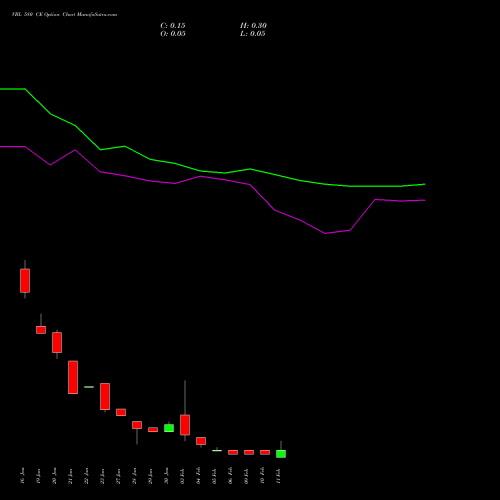This screenshot has height=500, width=500.
Task: Click the chart title text at top left
Action: pyautogui.click(x=64, y=15)
